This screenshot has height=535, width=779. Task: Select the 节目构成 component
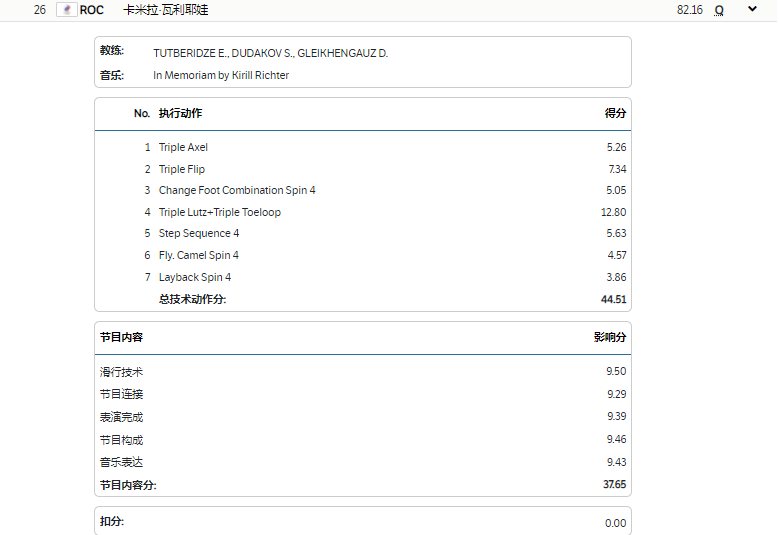click(x=121, y=440)
